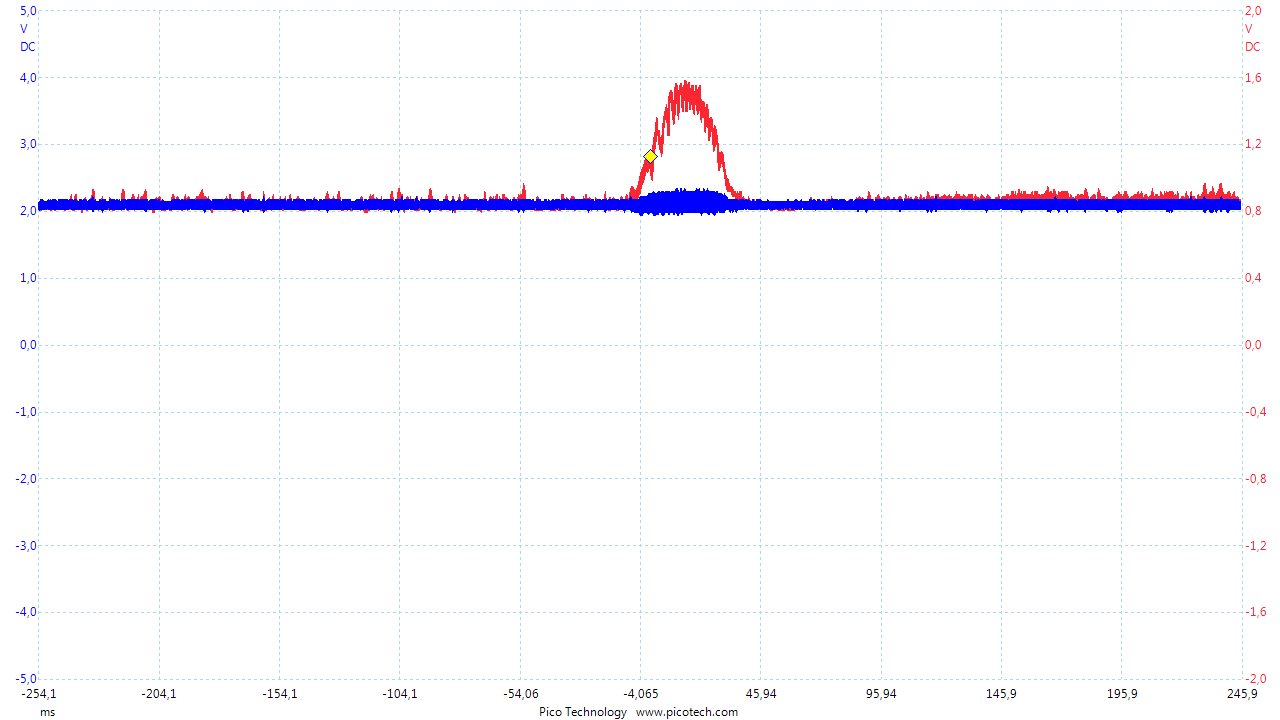
Task: Click the blue channel DC coupling label
Action: (x=28, y=47)
